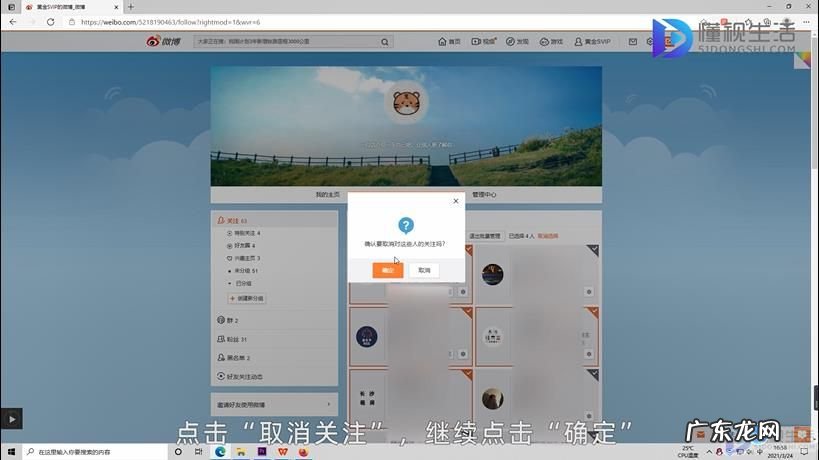
Task: Open 群 2 in the sidebar
Action: [x=228, y=320]
